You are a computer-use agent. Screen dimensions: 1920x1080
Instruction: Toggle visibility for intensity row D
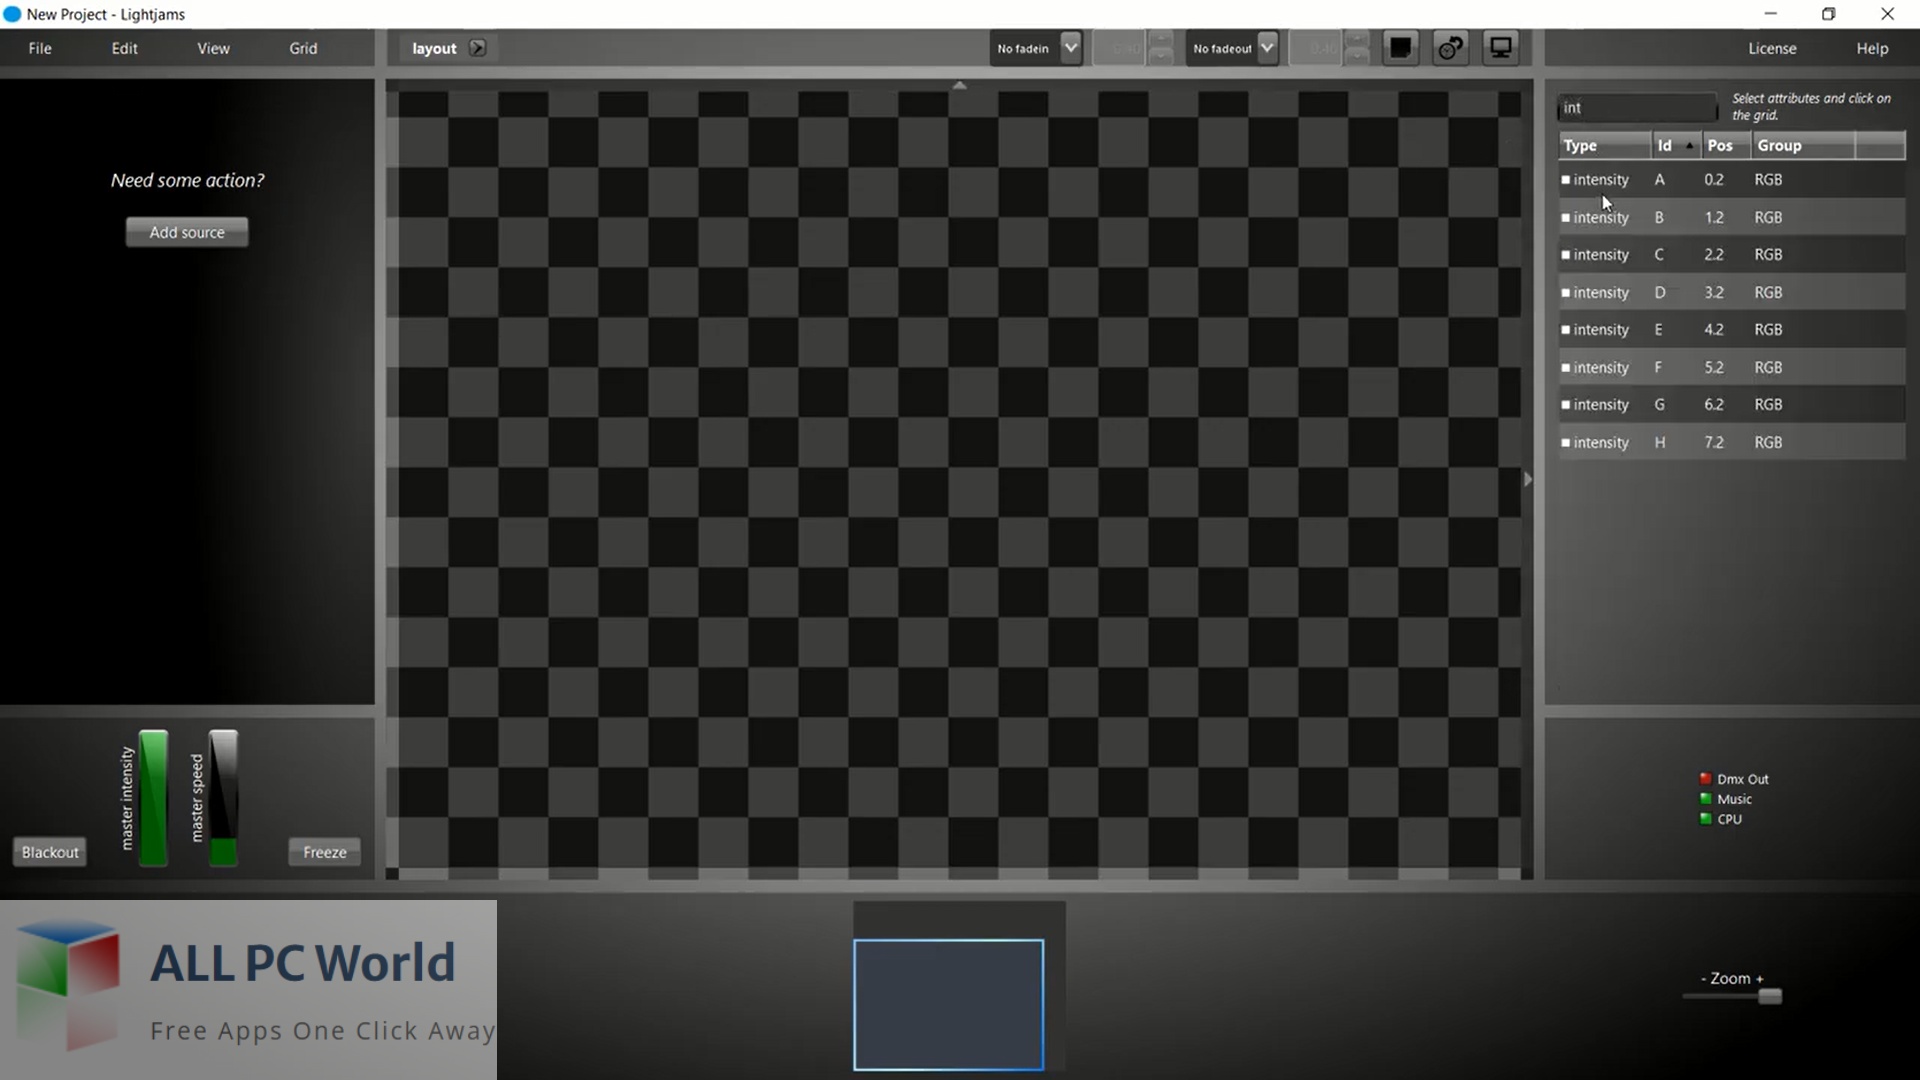click(1564, 291)
